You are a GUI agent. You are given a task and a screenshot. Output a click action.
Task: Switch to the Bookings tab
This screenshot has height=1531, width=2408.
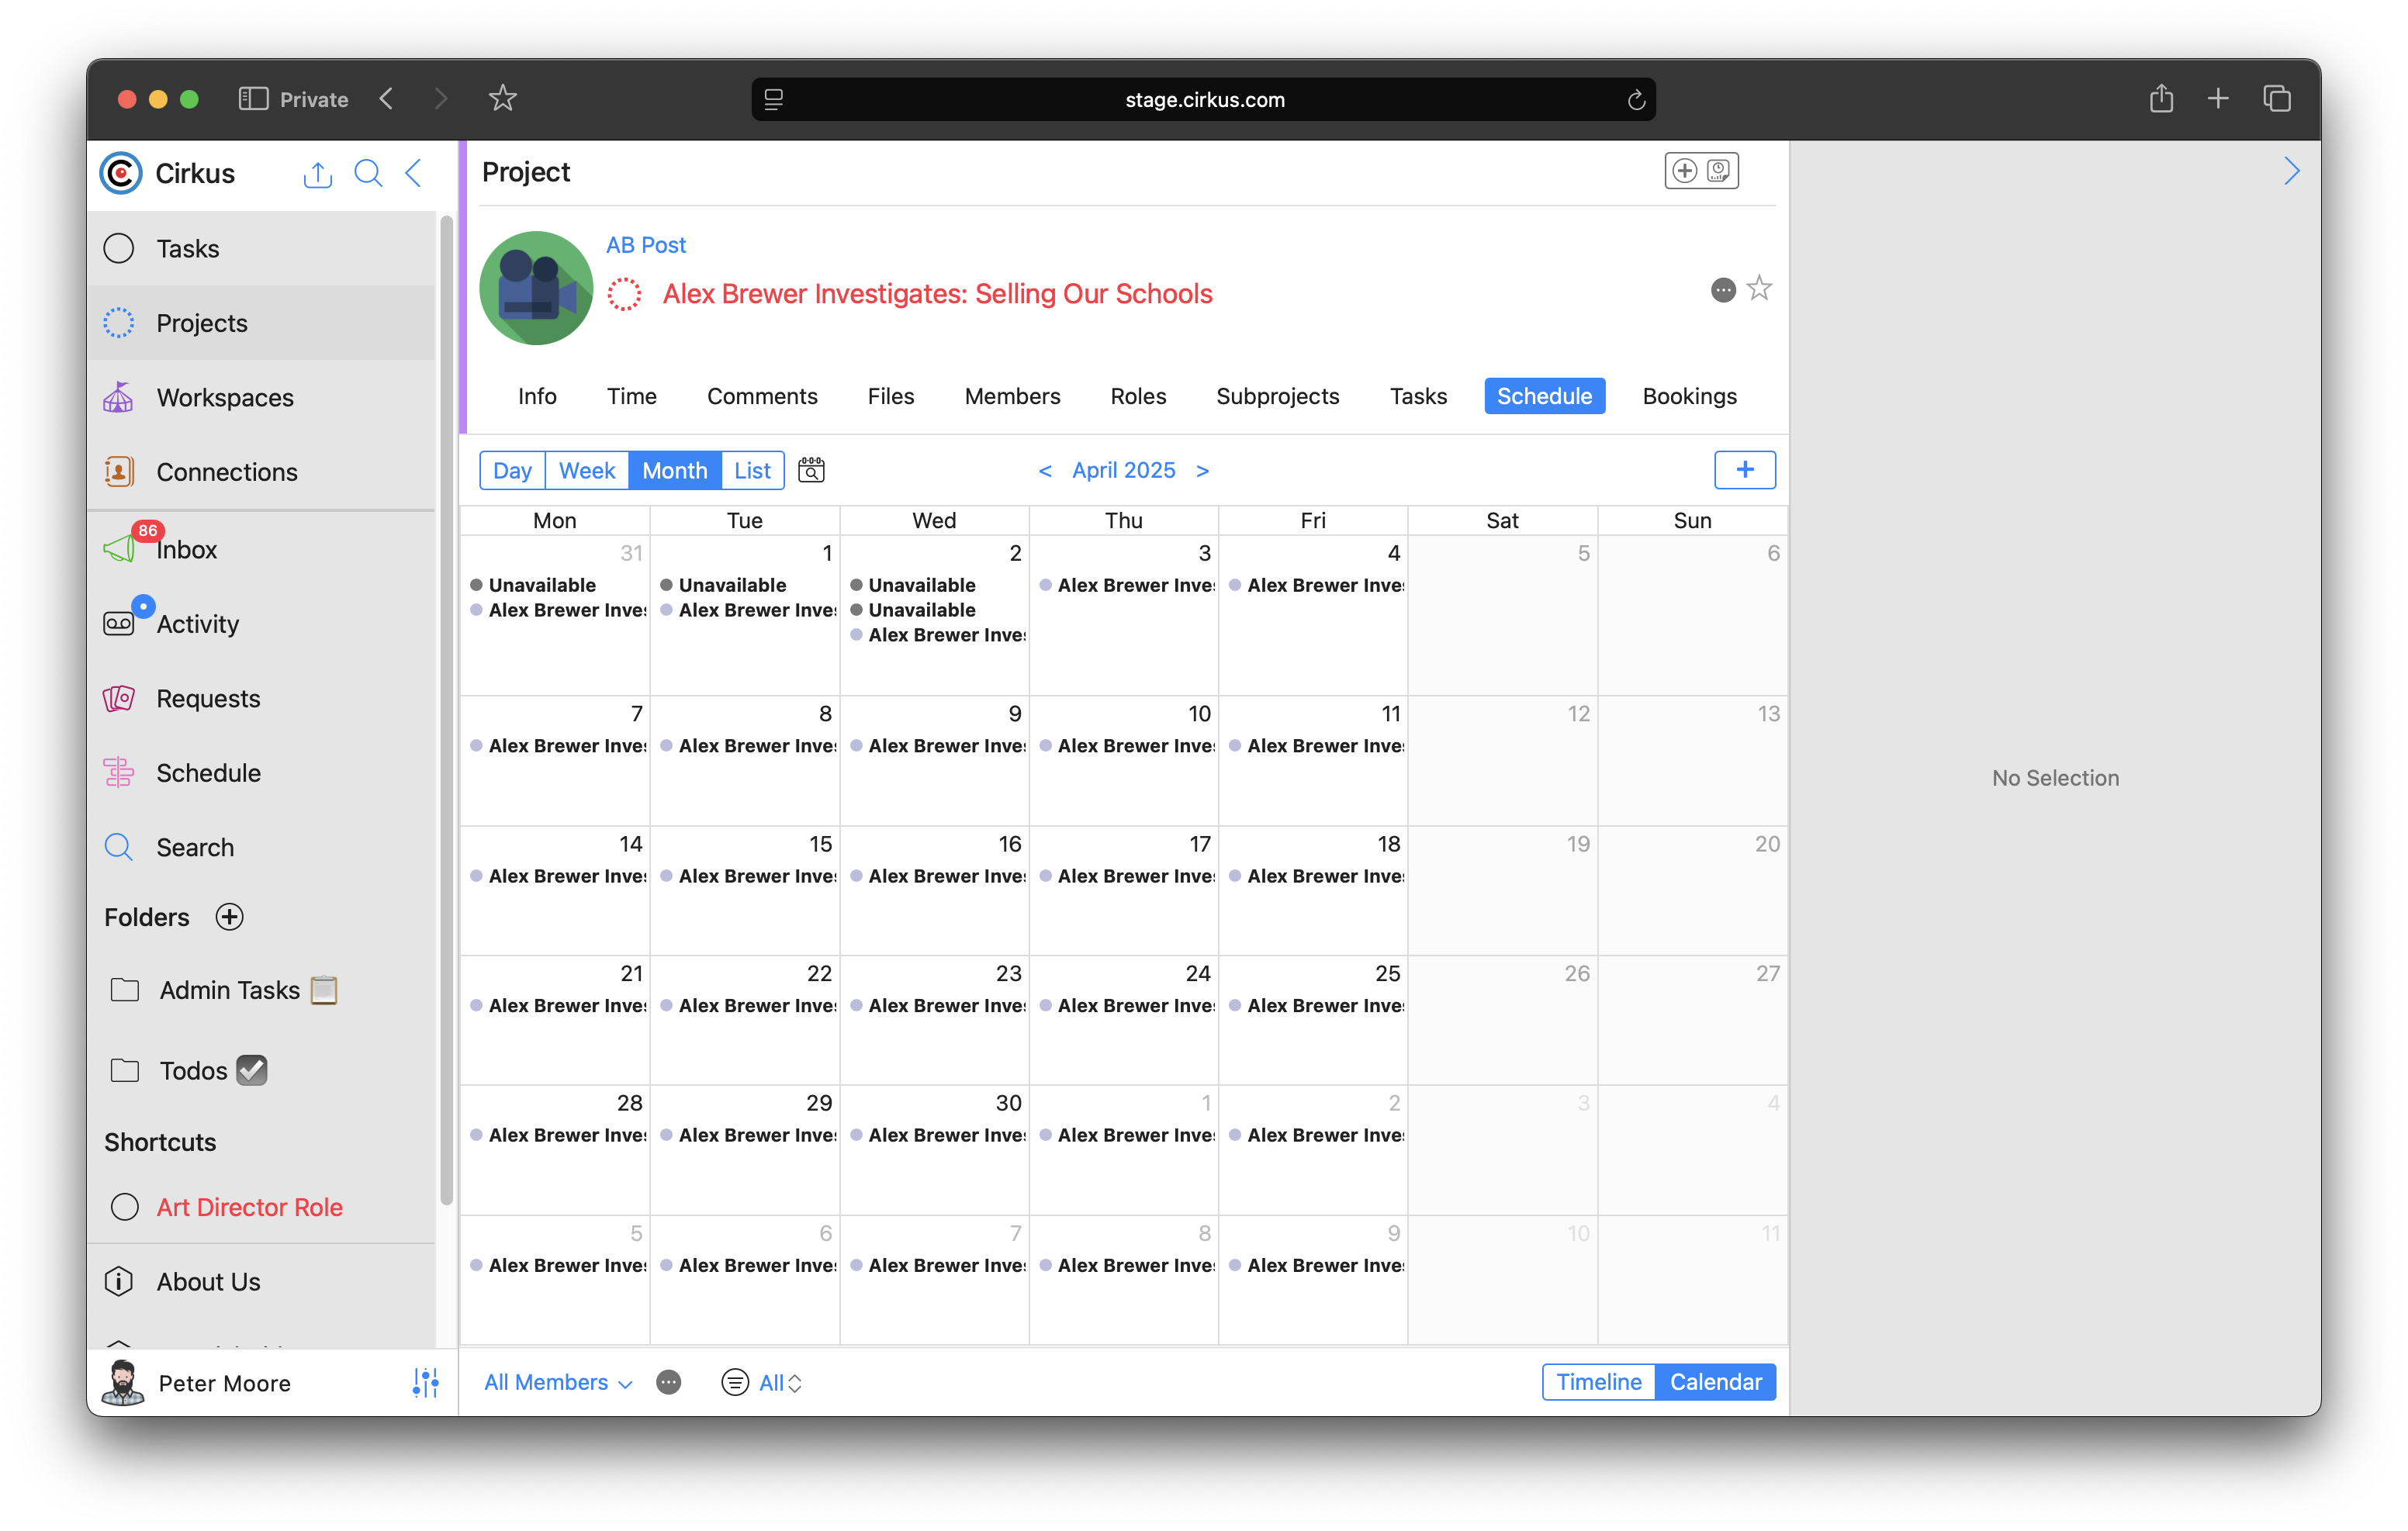pos(1689,396)
